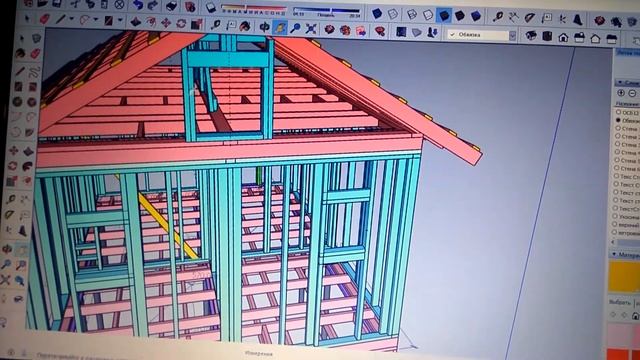
Task: Set 'ветровые' layer as current
Action: coord(615,232)
